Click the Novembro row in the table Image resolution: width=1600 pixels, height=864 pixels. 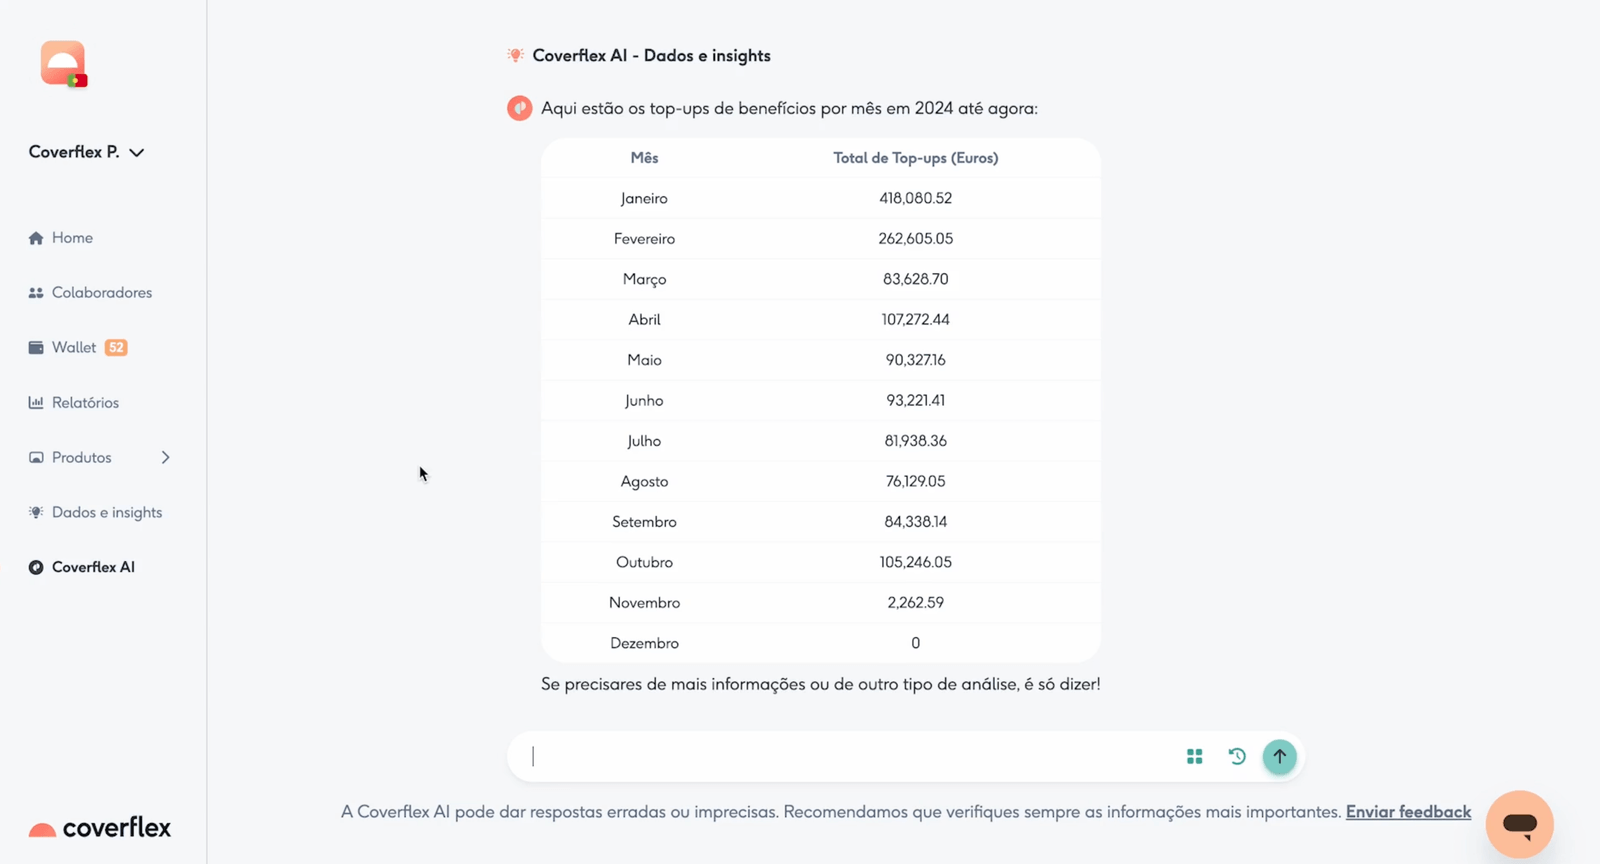820,602
